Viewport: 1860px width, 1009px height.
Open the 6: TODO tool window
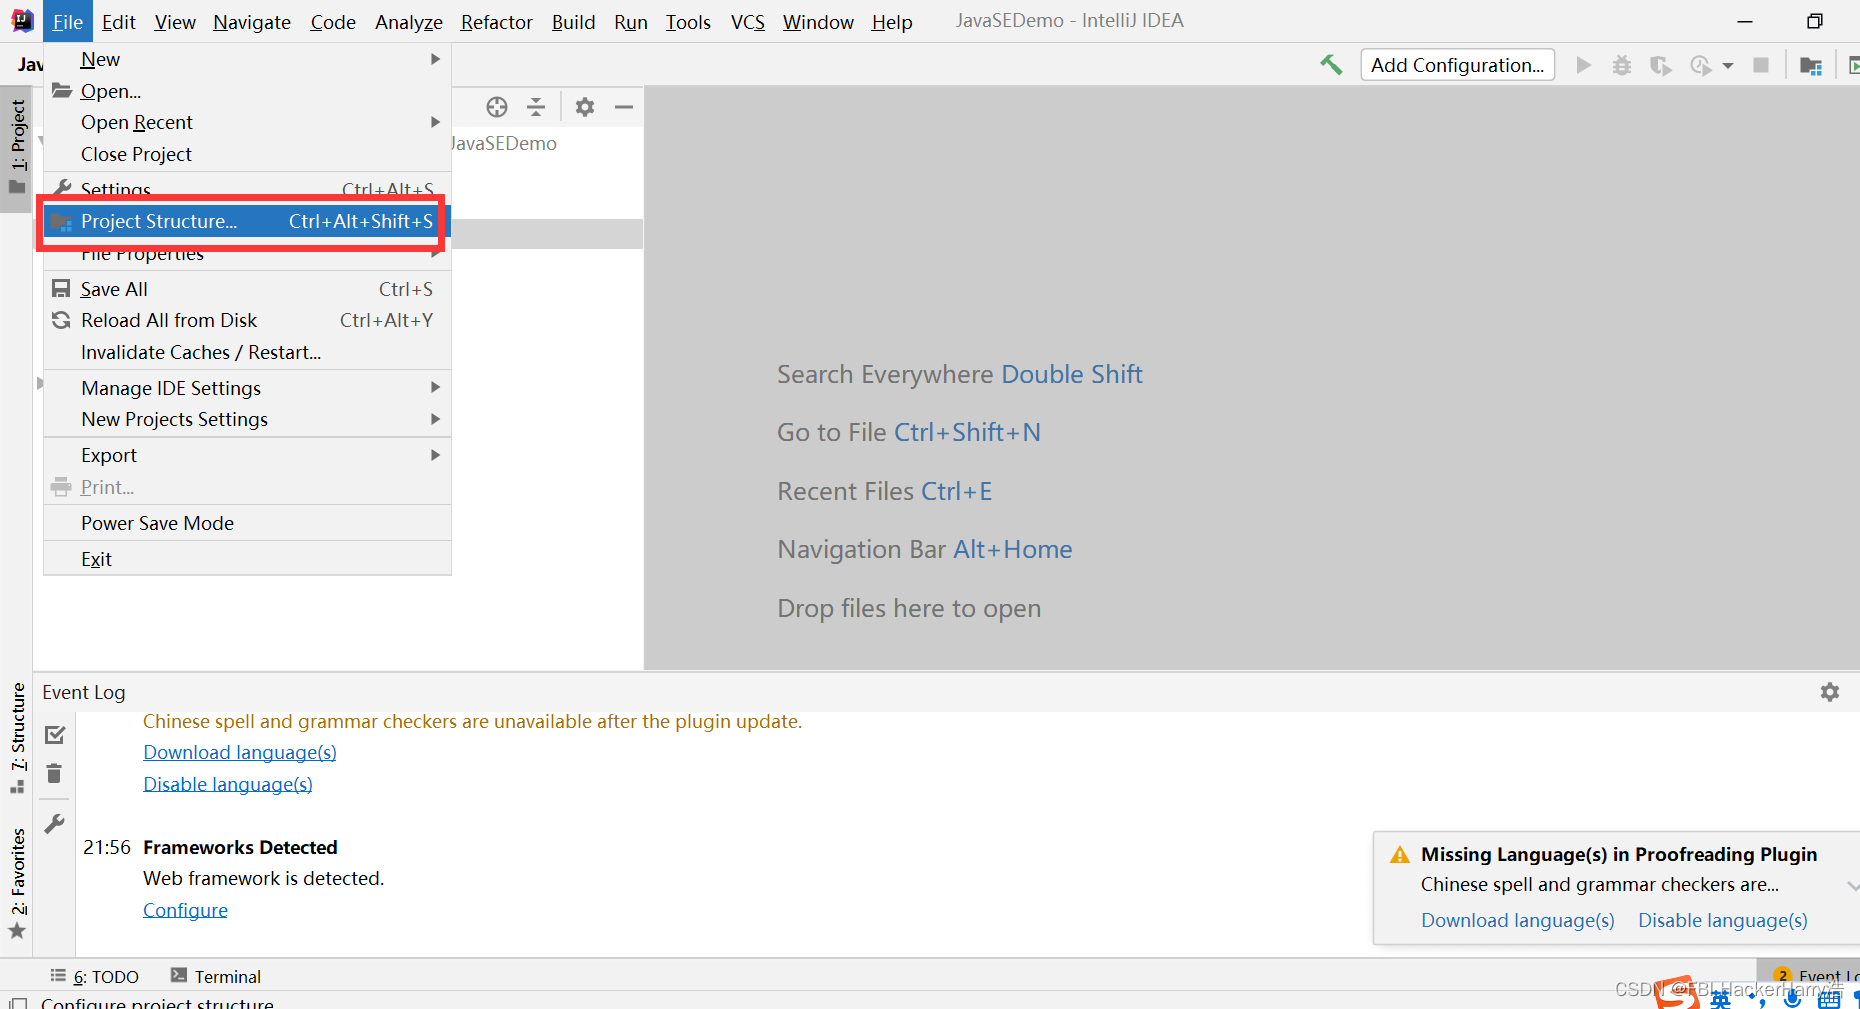tap(95, 976)
